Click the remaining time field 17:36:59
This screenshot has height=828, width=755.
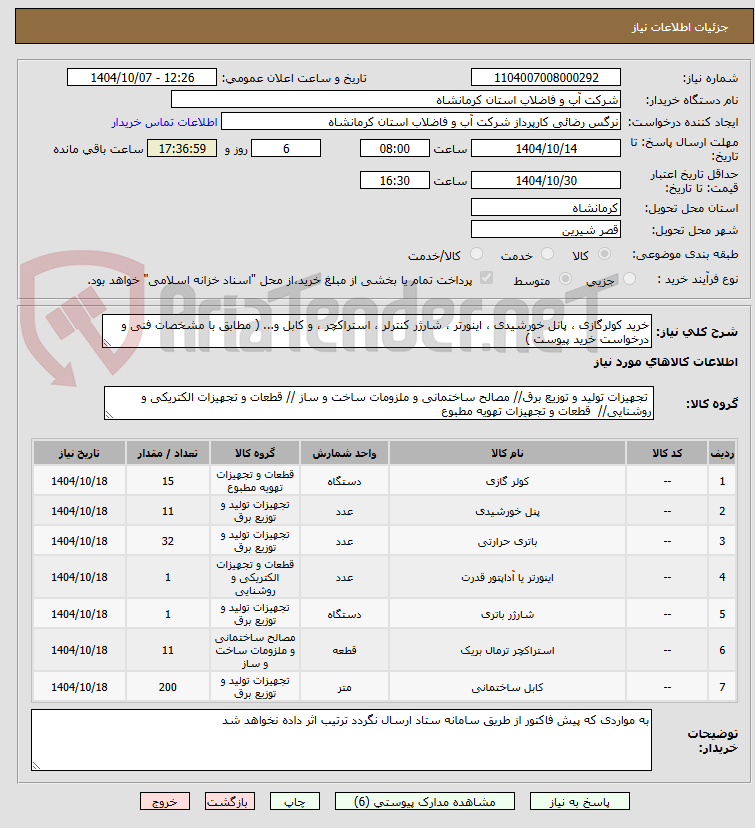pyautogui.click(x=182, y=148)
